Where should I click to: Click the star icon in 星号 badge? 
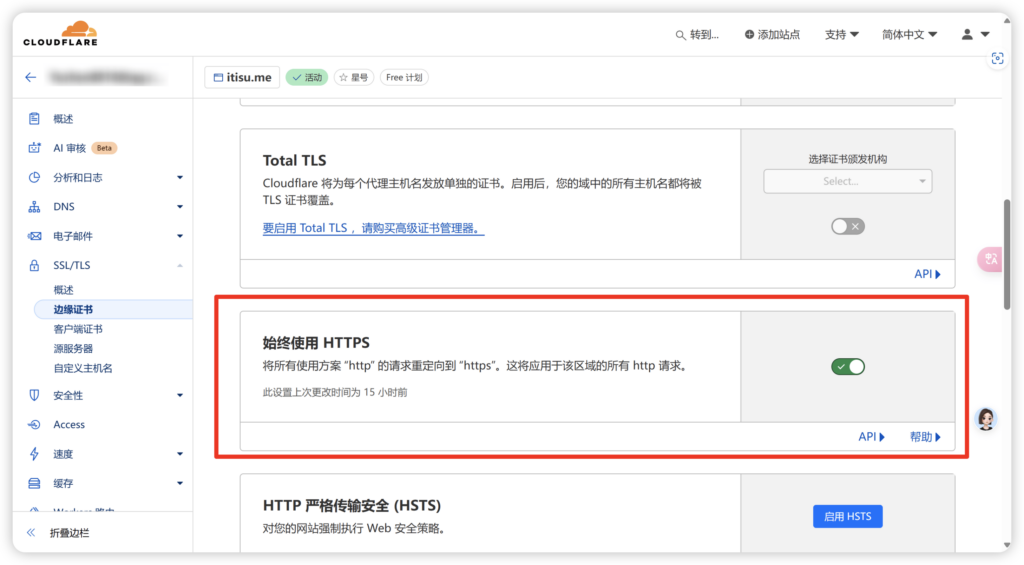(x=344, y=77)
